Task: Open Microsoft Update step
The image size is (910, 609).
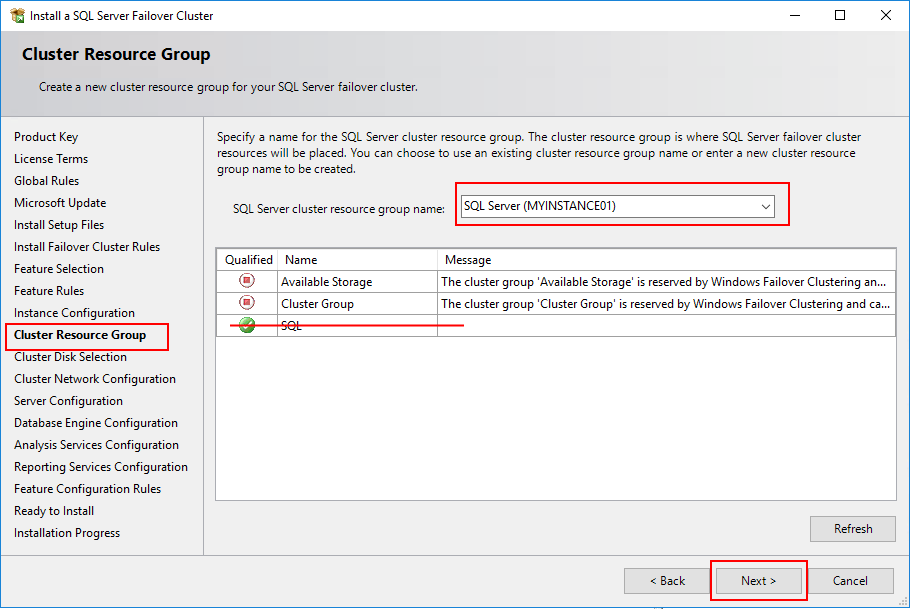Action: (x=60, y=203)
